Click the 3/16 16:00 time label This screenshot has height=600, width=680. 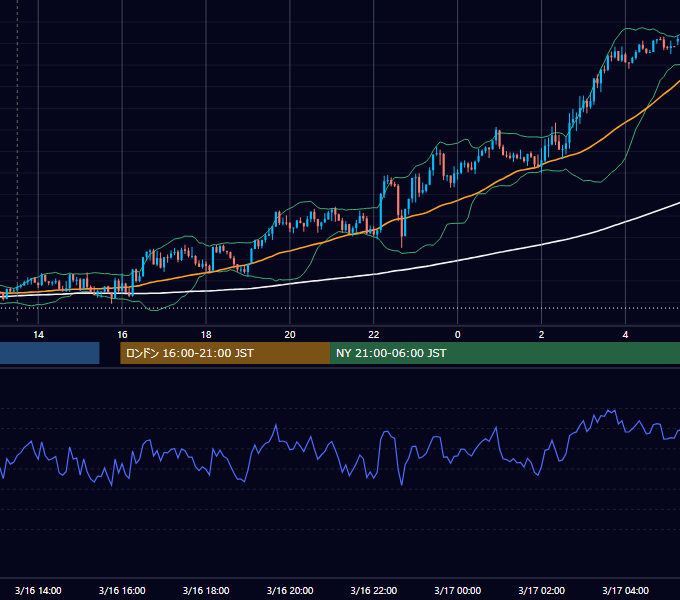pos(122,590)
